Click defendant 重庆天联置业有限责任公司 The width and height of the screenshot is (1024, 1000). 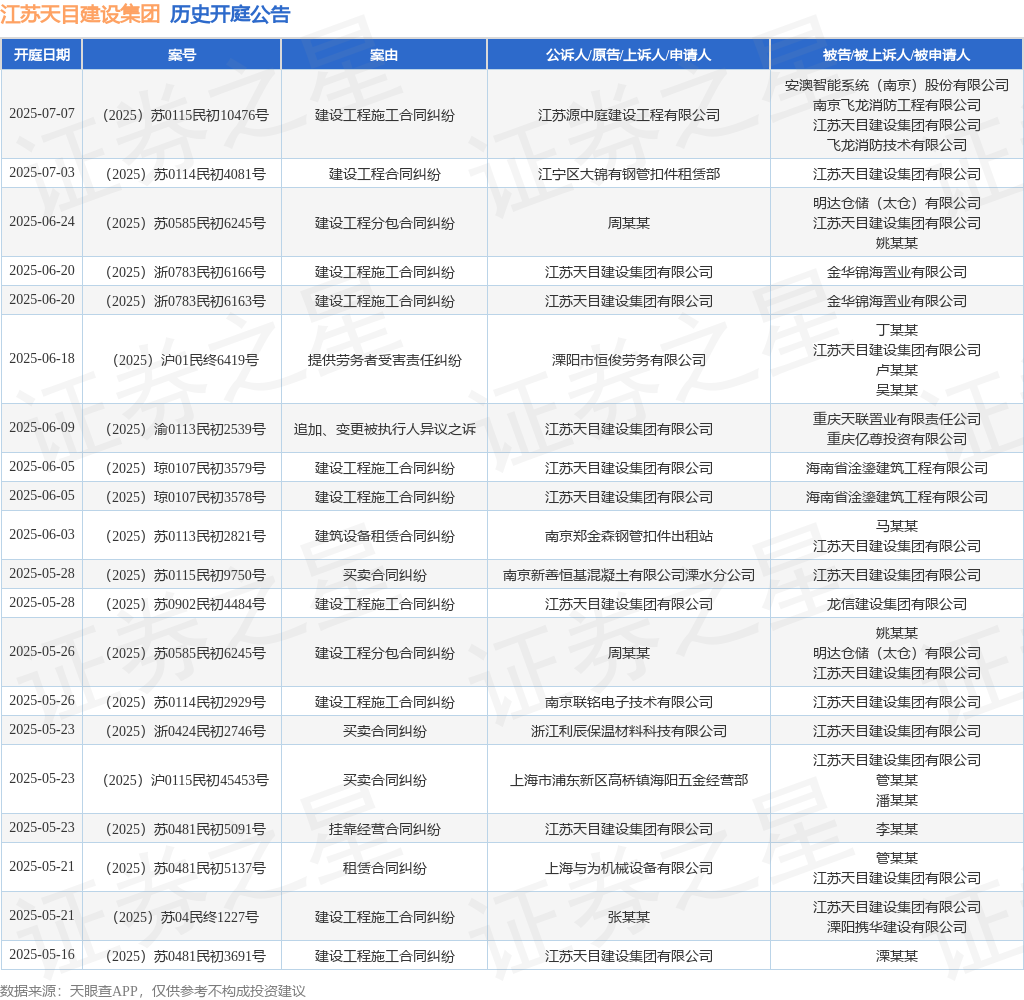896,419
